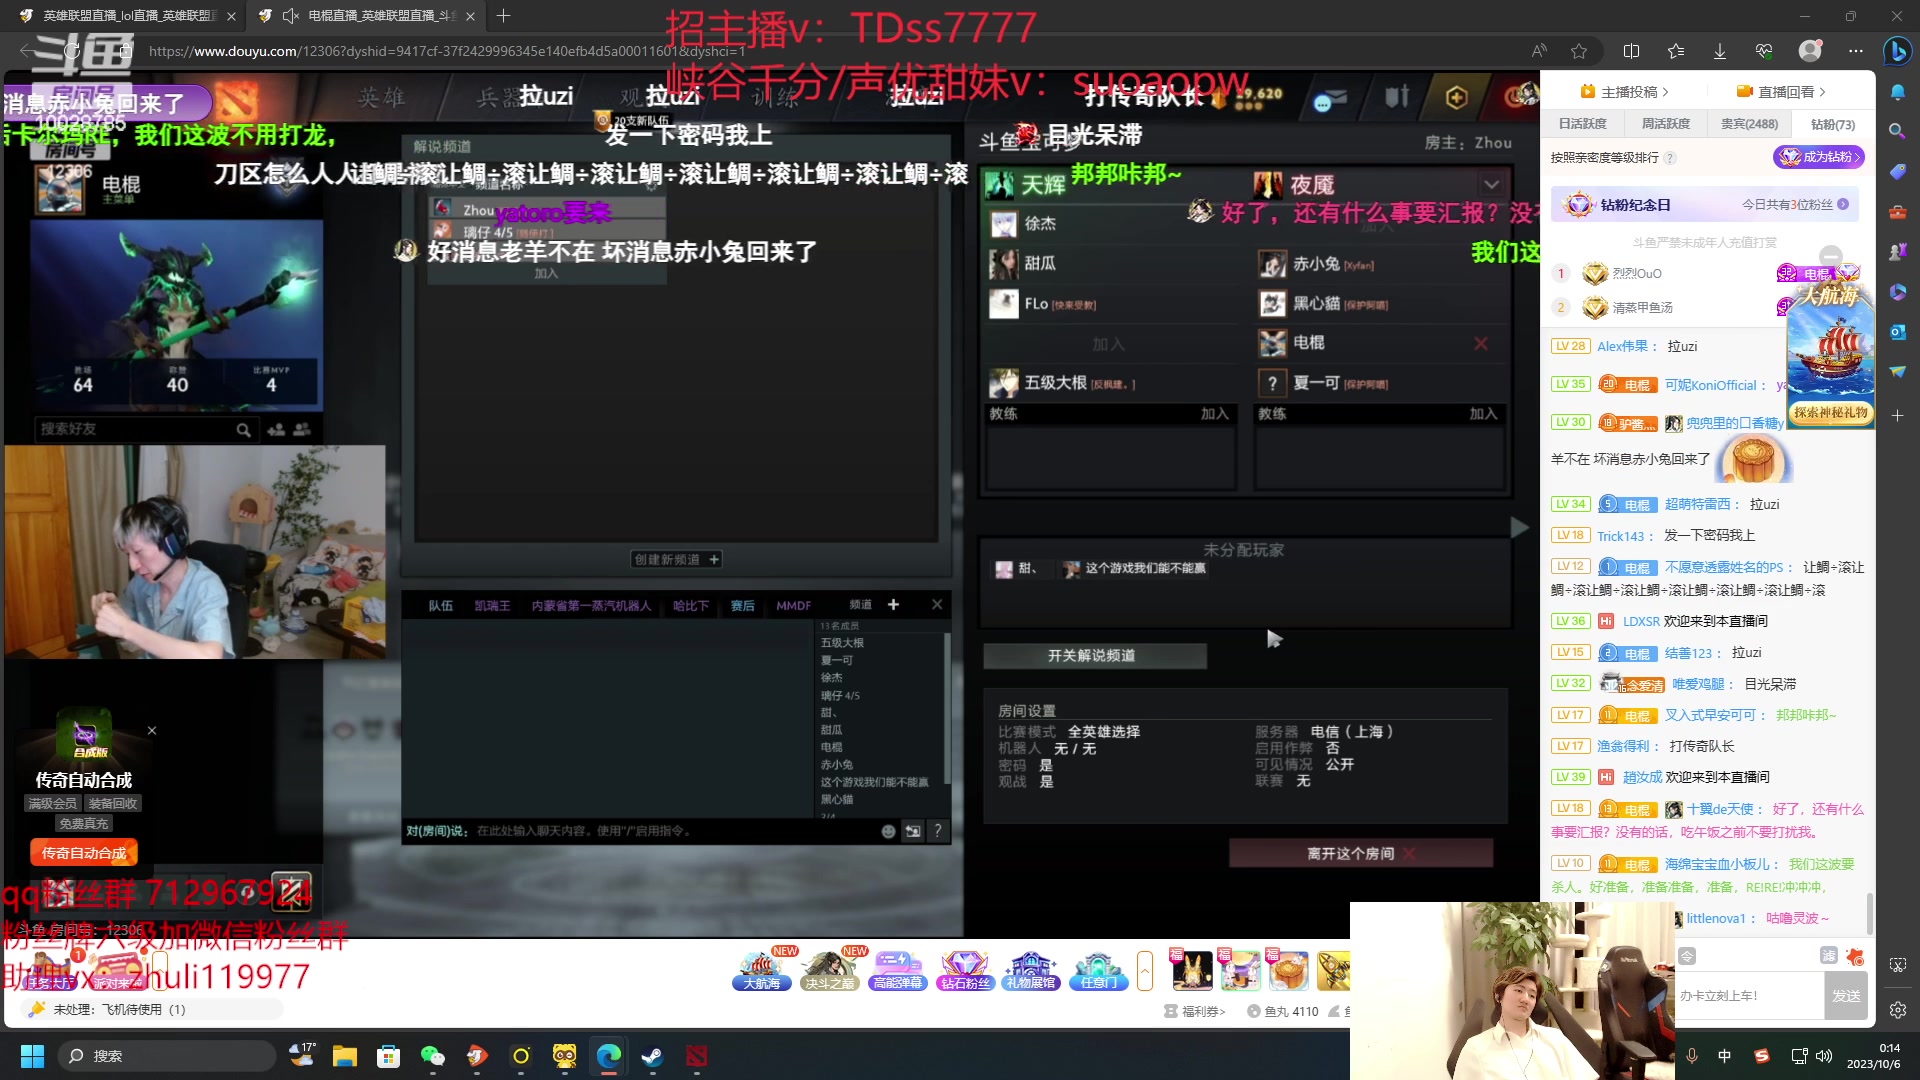Click the 发送 send chat button
1920x1080 pixels.
(1846, 996)
